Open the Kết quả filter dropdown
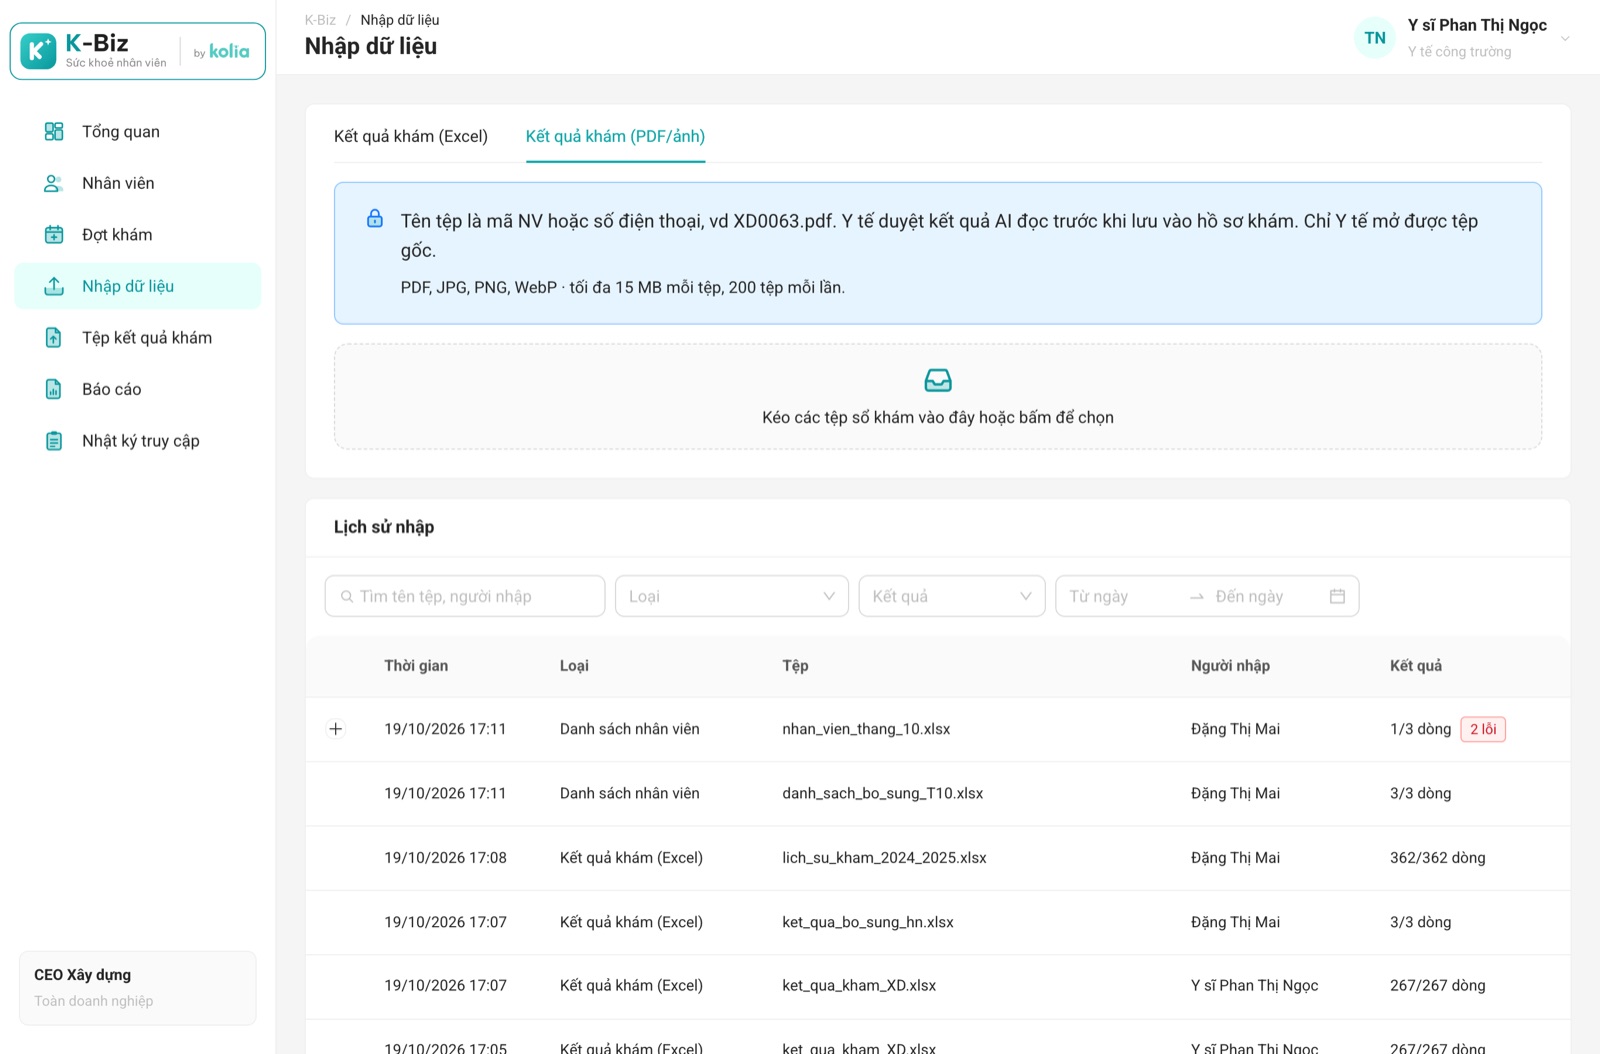 [x=952, y=596]
